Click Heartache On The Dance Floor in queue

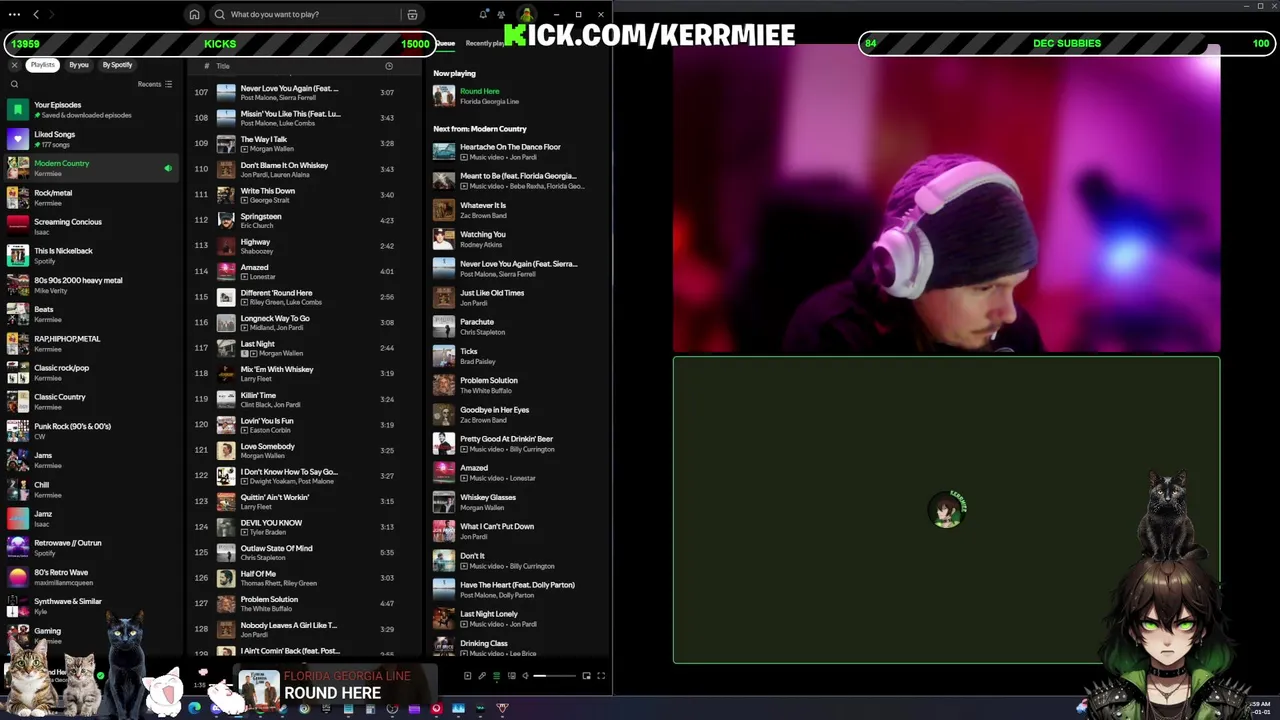click(510, 147)
